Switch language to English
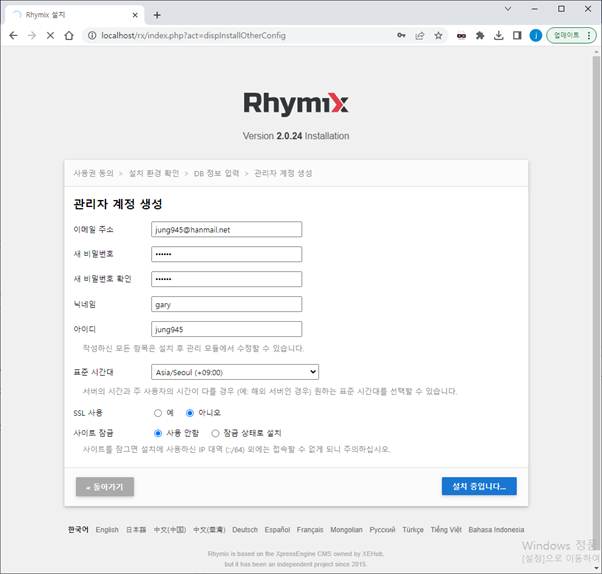Image resolution: width=602 pixels, height=574 pixels. click(x=107, y=530)
